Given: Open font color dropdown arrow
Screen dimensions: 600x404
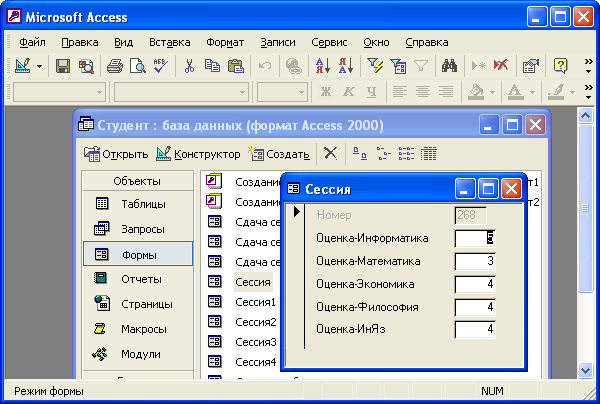Looking at the screenshot, I should coord(532,92).
